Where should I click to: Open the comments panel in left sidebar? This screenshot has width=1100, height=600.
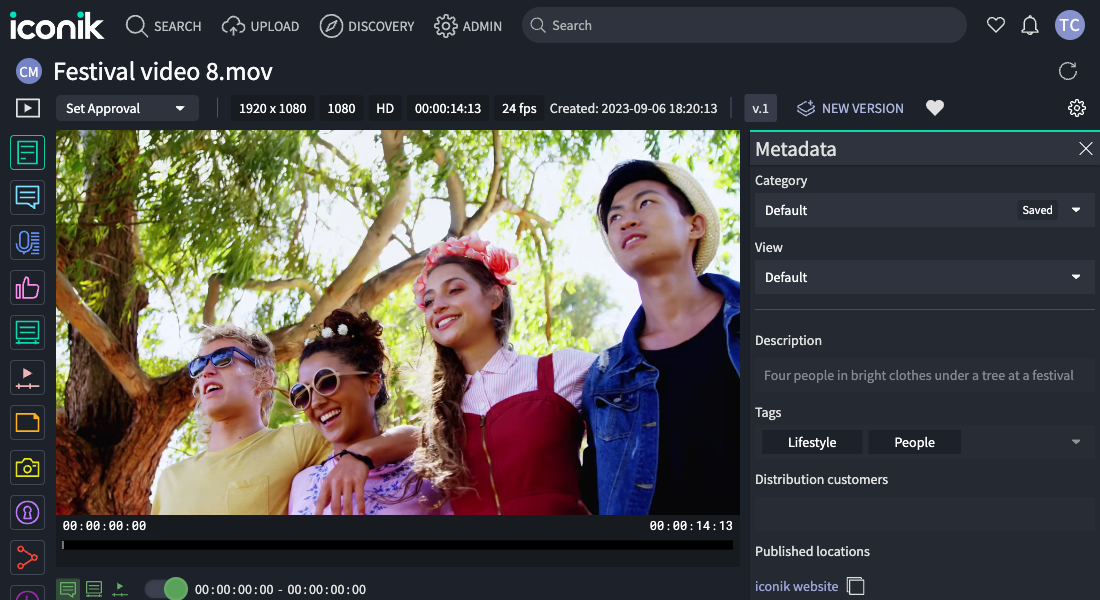pos(27,197)
